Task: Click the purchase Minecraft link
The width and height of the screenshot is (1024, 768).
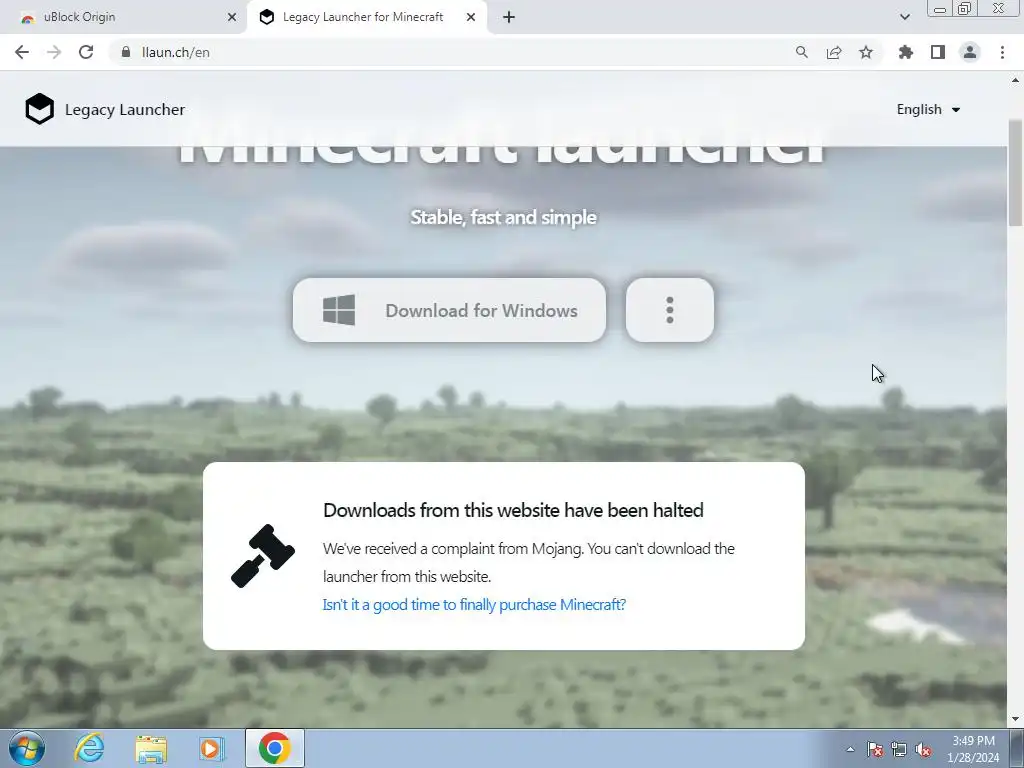Action: click(x=474, y=605)
